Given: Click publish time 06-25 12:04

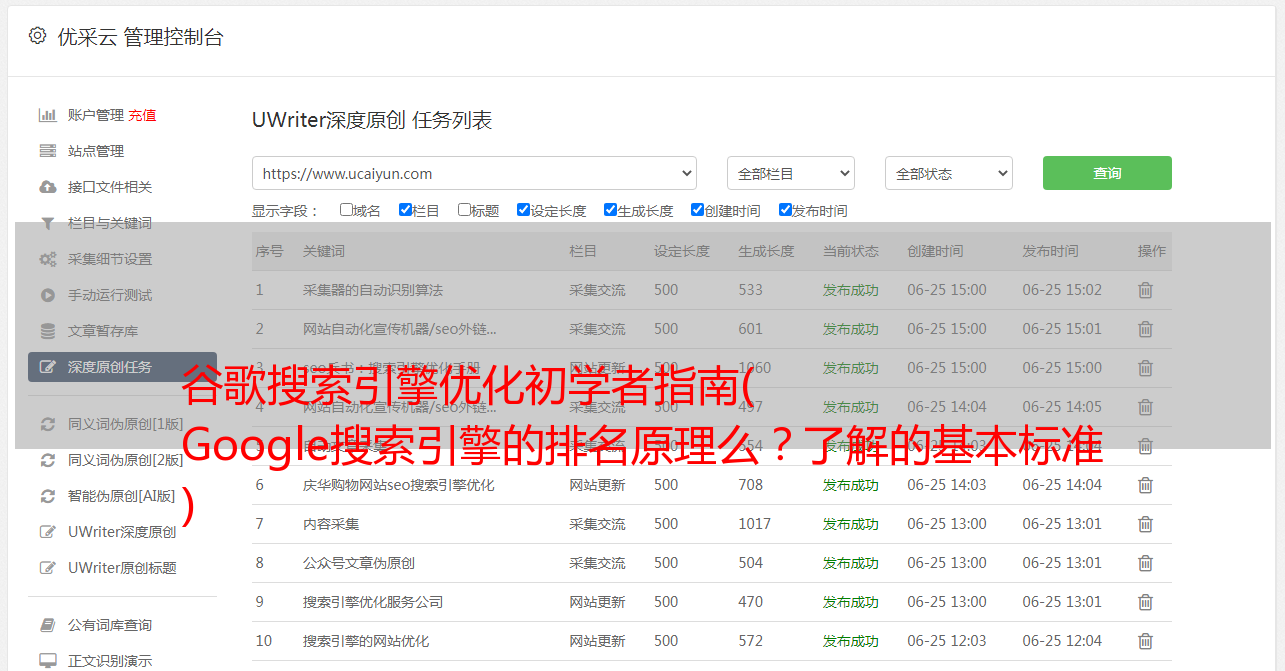Looking at the screenshot, I should pyautogui.click(x=1062, y=641).
